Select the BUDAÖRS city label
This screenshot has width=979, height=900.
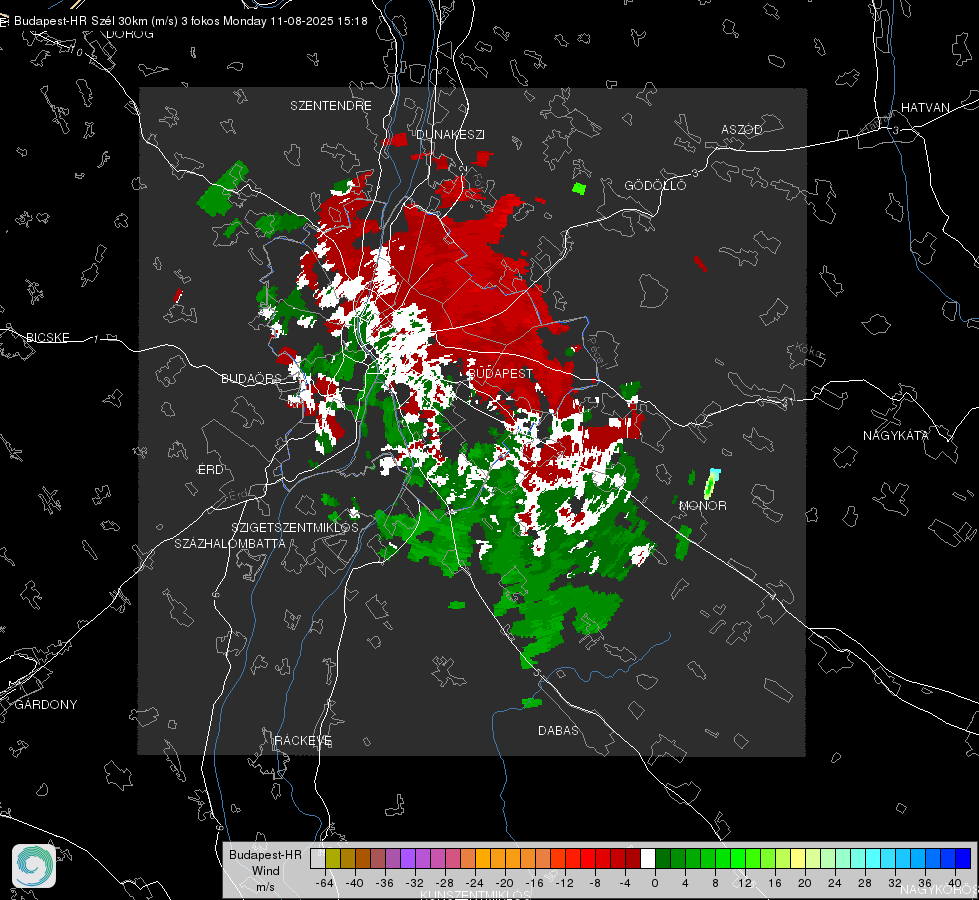coord(251,379)
